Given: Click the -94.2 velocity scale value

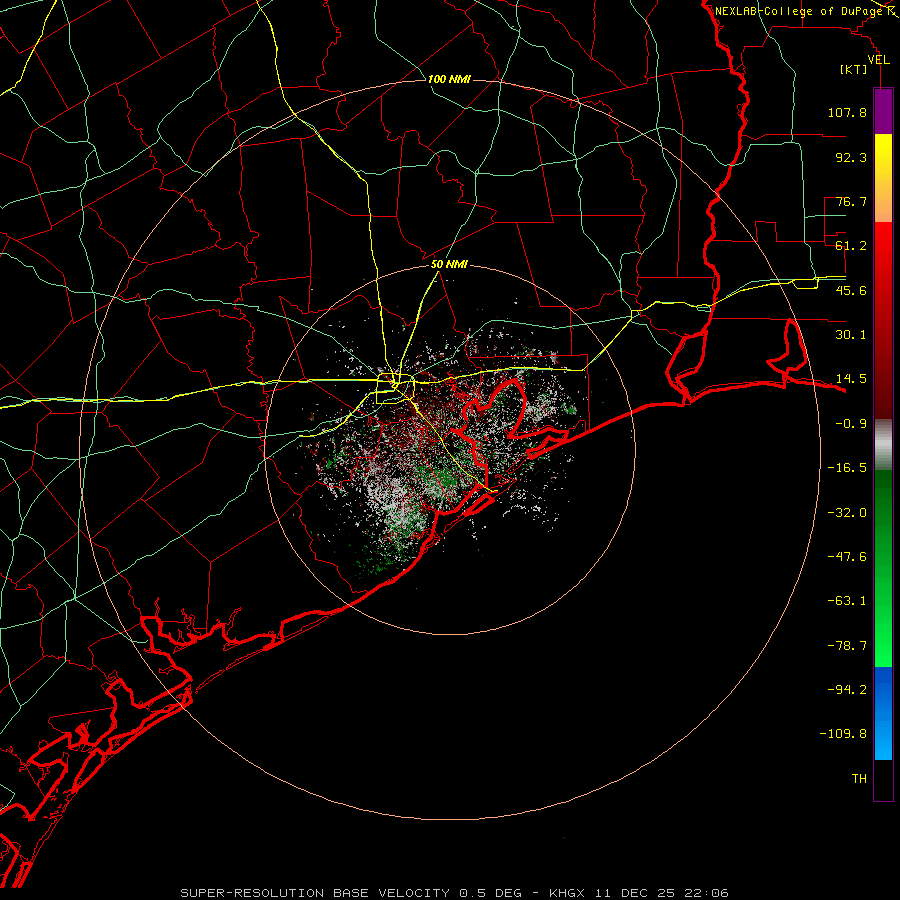Looking at the screenshot, I should tap(847, 690).
